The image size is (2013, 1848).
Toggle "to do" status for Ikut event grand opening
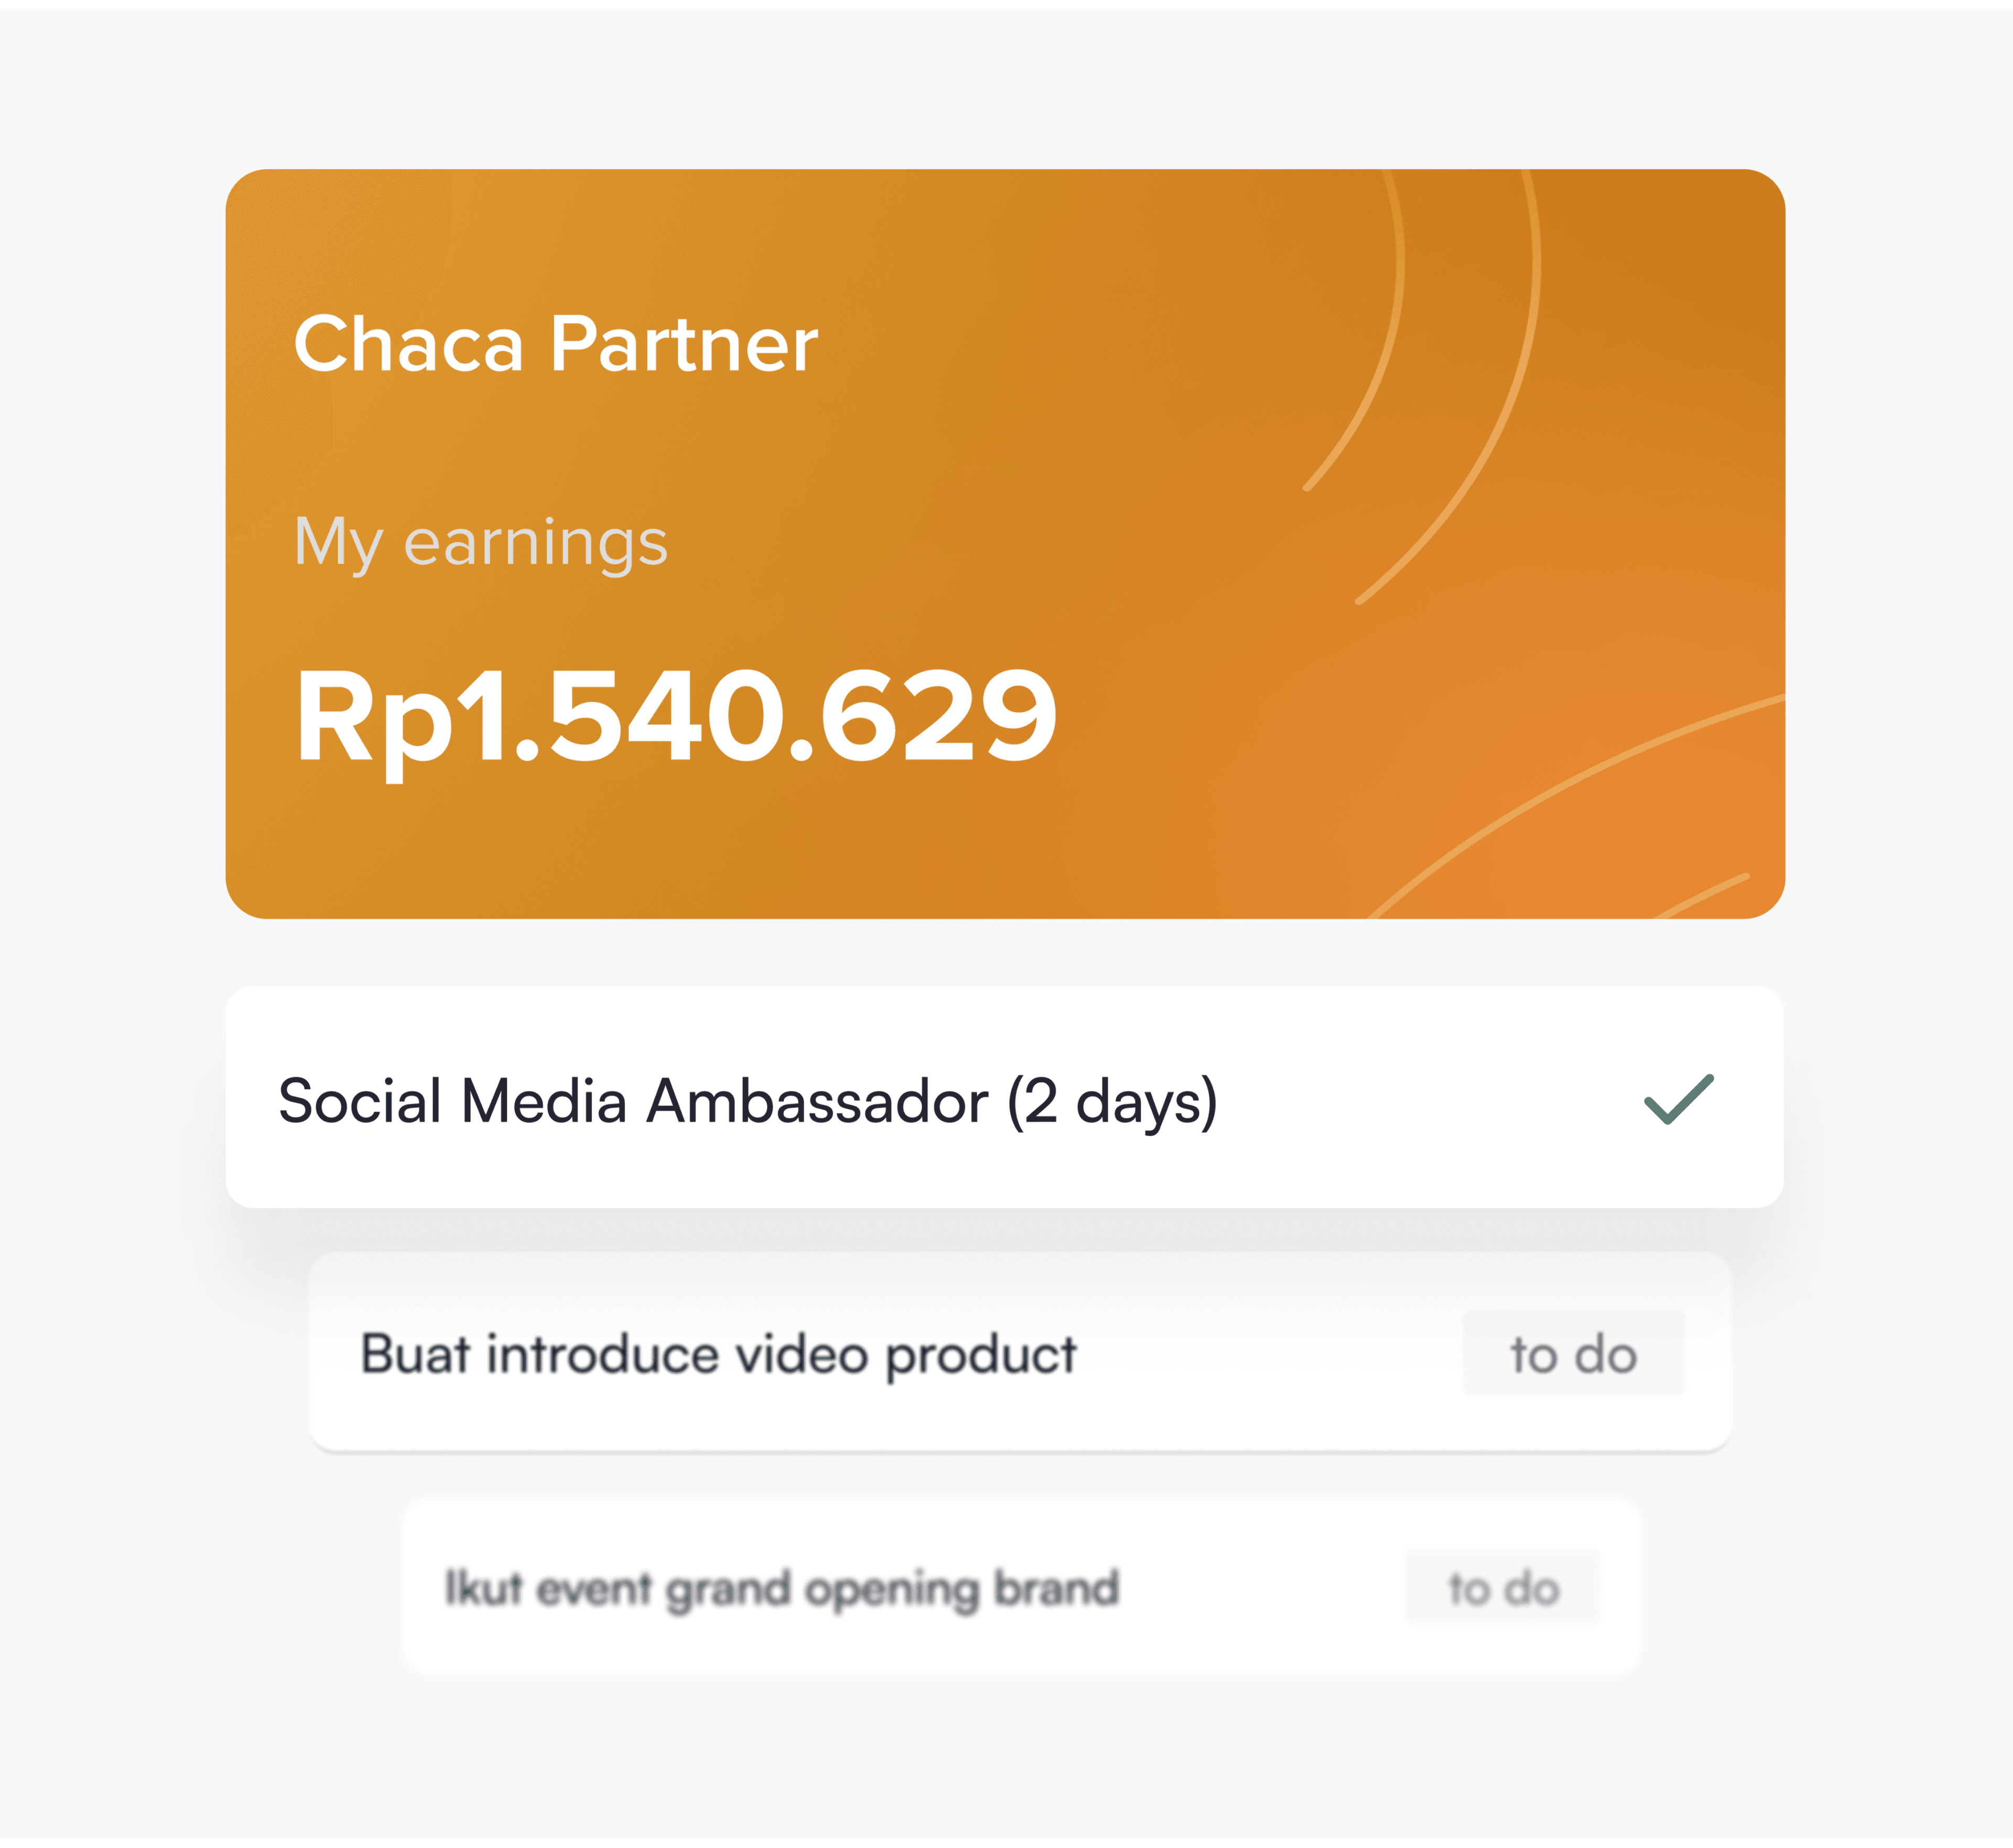click(1503, 1587)
